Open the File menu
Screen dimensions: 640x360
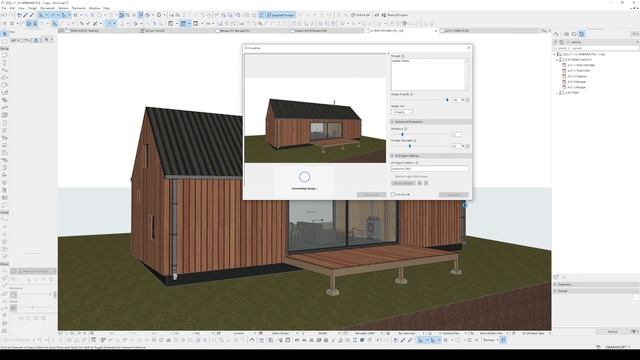pos(4,8)
